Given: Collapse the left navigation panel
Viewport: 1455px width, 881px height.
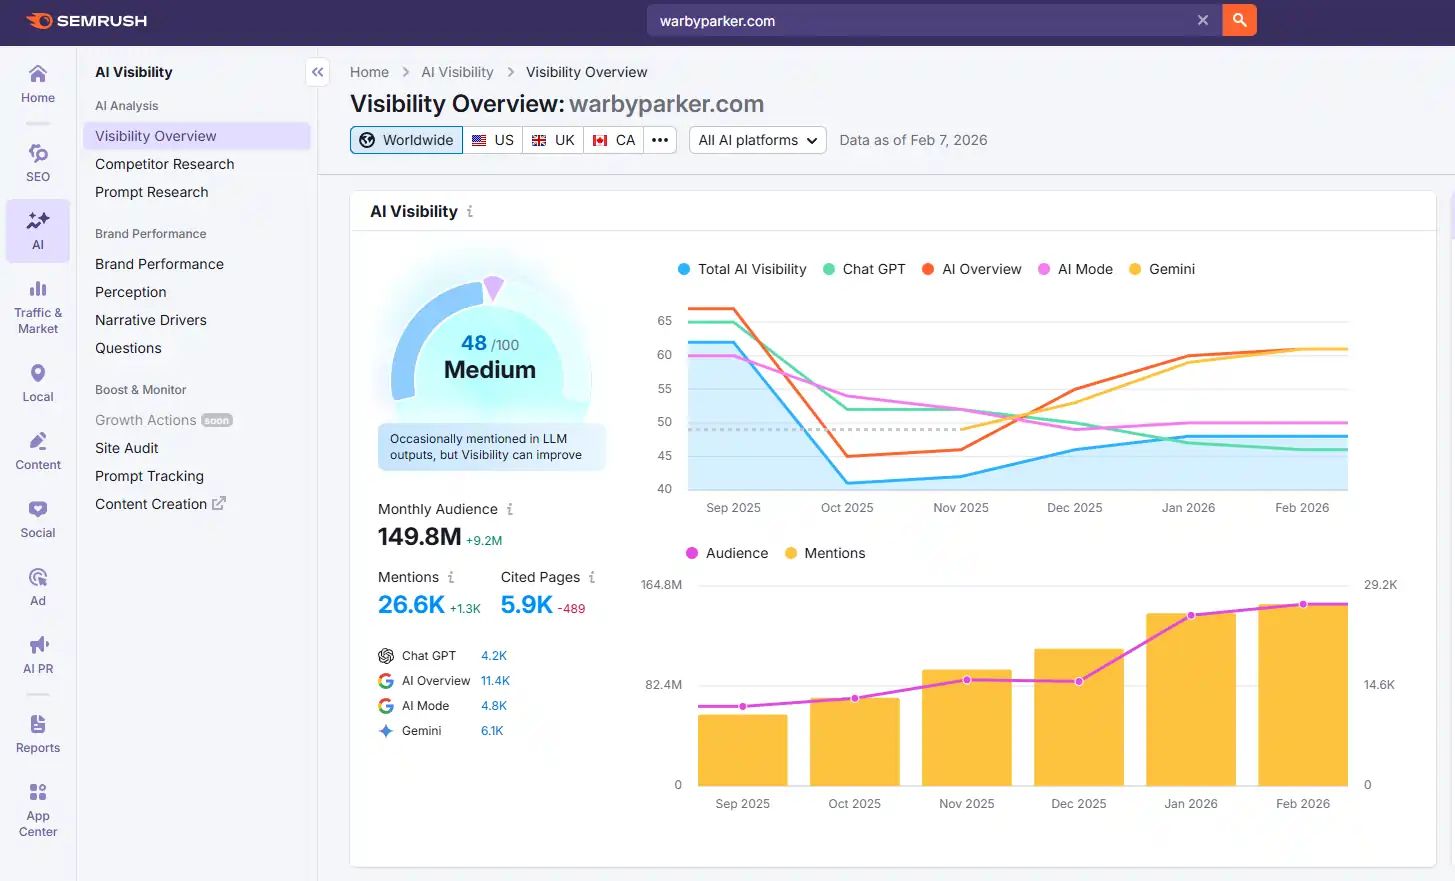Looking at the screenshot, I should [317, 72].
